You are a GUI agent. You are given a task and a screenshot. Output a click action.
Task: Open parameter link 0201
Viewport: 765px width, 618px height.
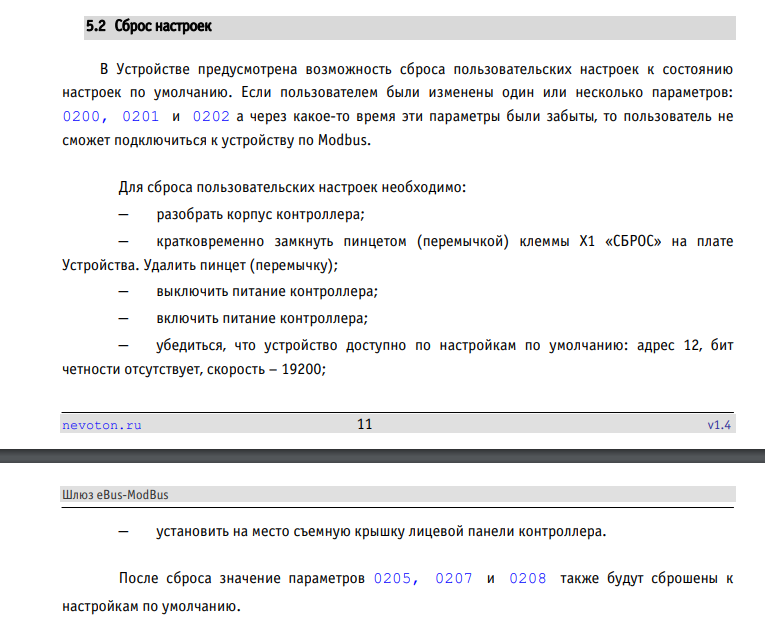[141, 117]
